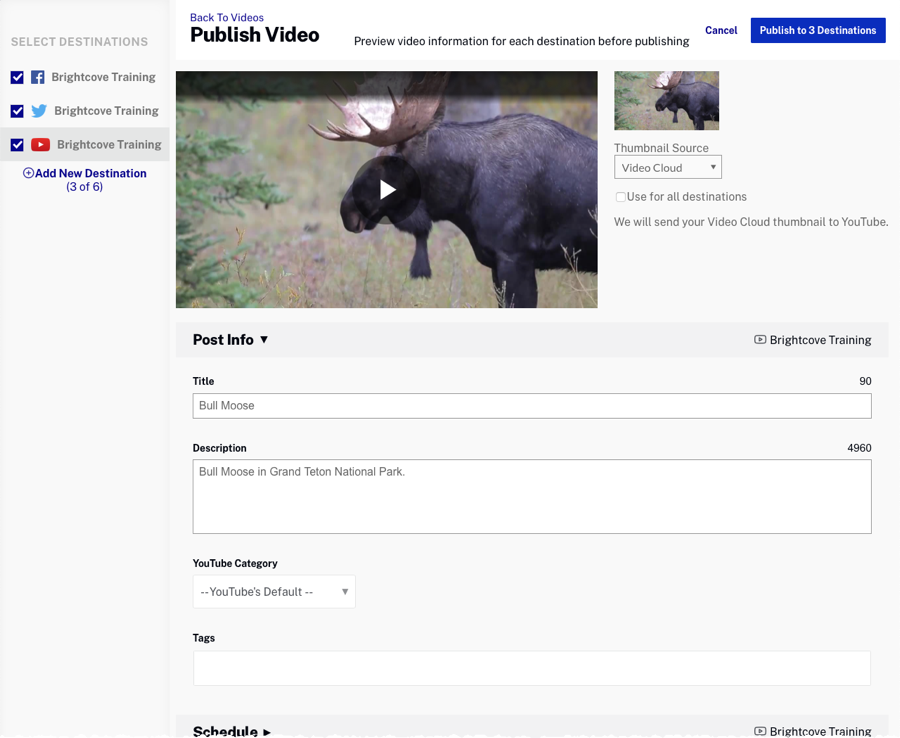Enable 'Use for all destinations' checkbox
The image size is (900, 738).
(x=621, y=197)
